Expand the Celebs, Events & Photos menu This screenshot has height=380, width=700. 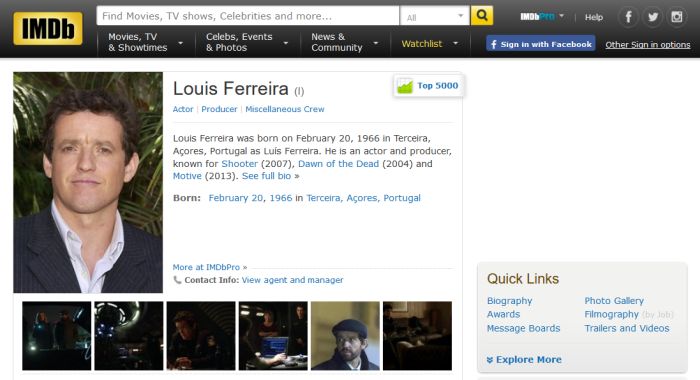click(247, 42)
